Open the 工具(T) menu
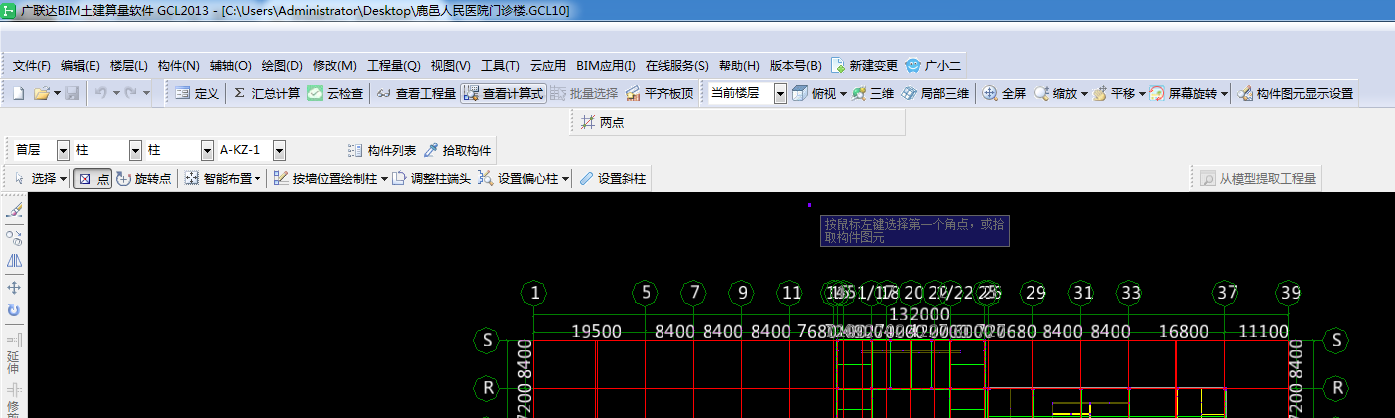1395x418 pixels. pos(501,66)
